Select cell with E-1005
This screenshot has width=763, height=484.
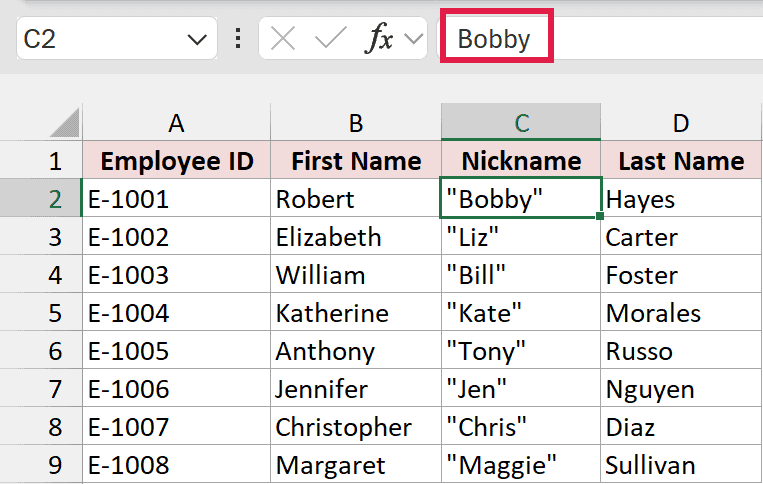pos(177,350)
